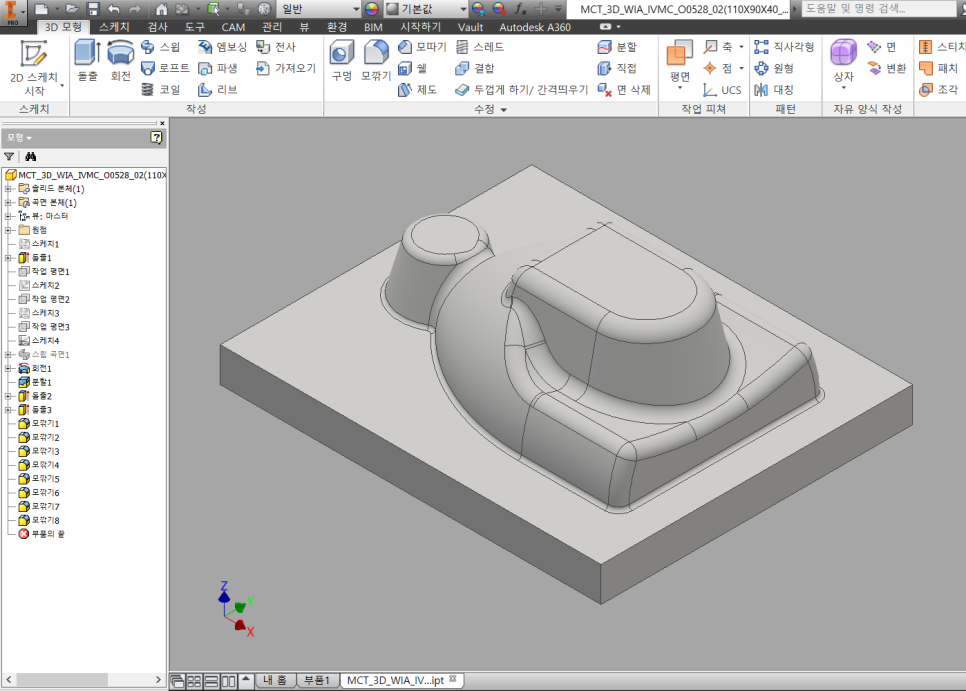This screenshot has width=966, height=691.
Task: Click the help and command search field
Action: click(879, 9)
